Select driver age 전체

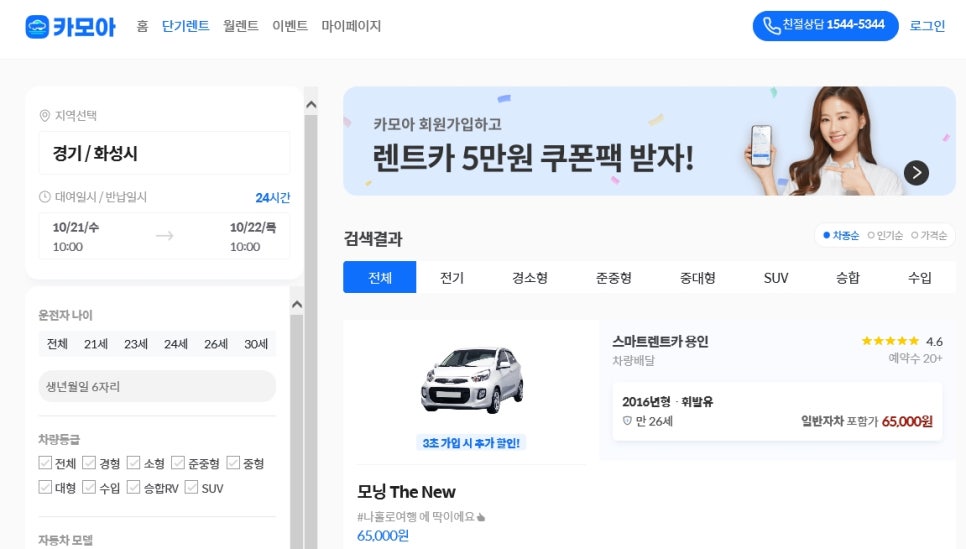tap(57, 344)
